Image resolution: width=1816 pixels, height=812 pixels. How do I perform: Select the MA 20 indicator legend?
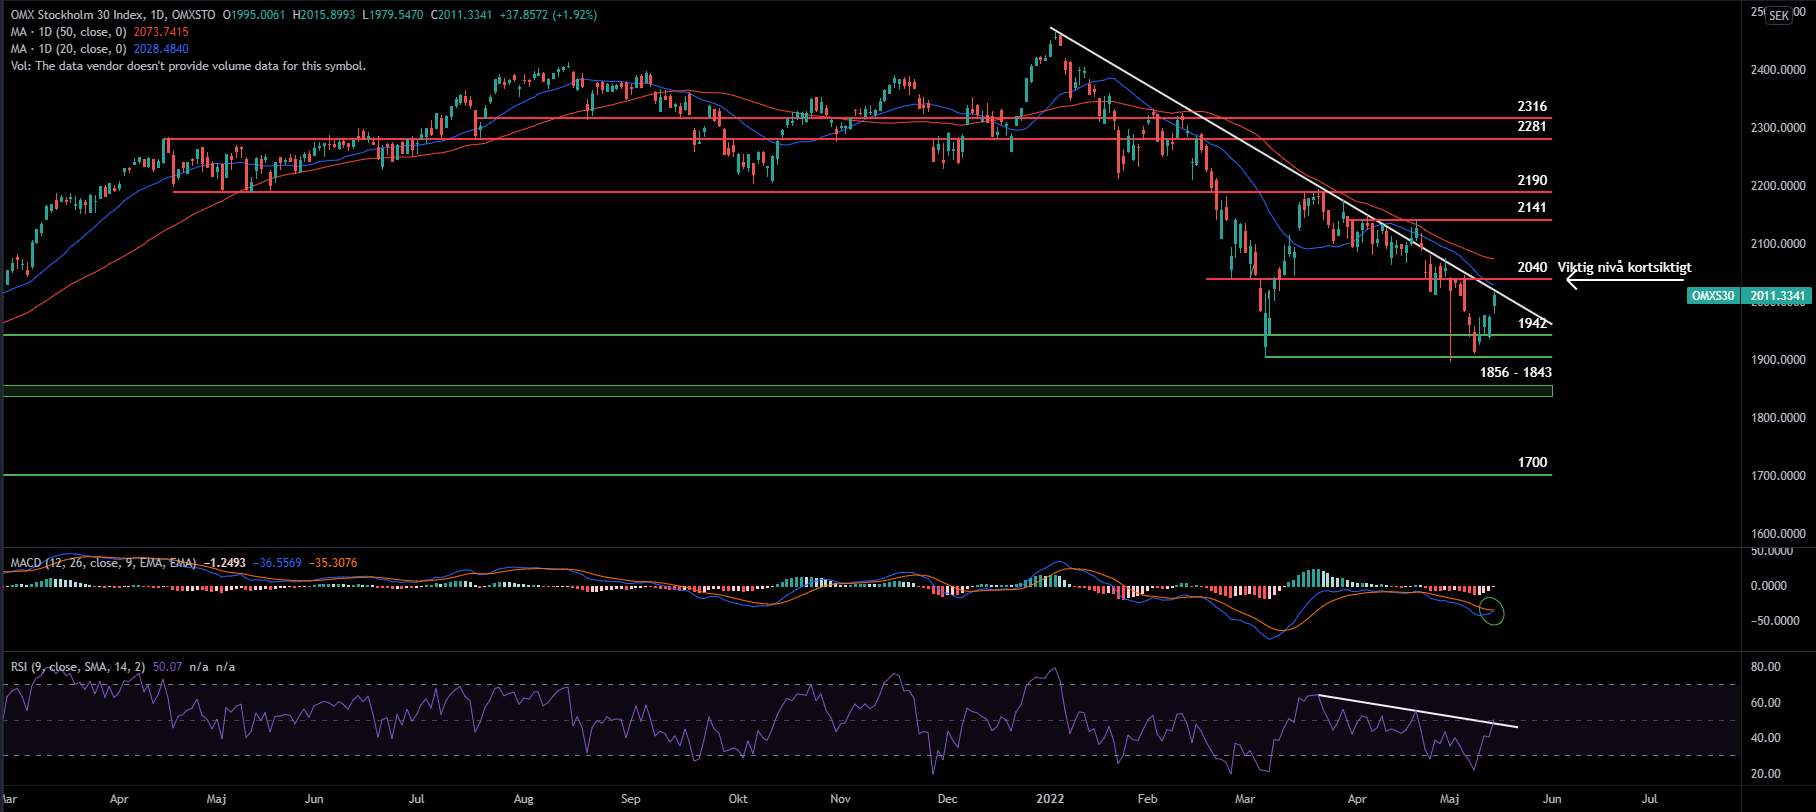(70, 49)
